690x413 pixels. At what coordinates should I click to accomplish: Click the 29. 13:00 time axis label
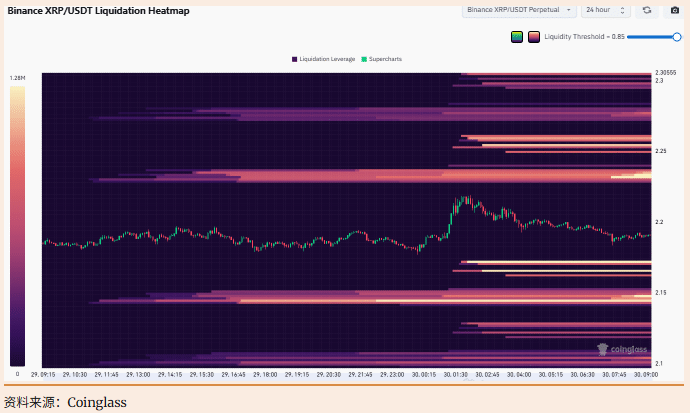(x=138, y=375)
